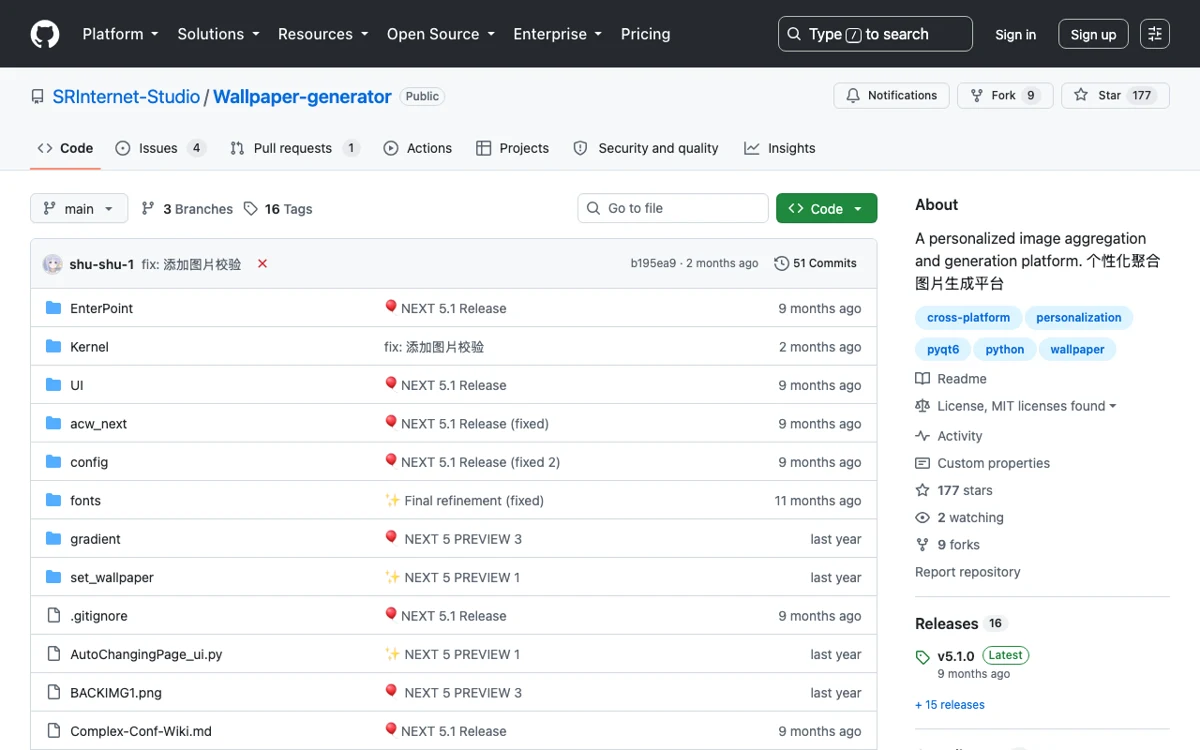The width and height of the screenshot is (1200, 750).
Task: Click the Type / to search box
Action: pos(875,34)
